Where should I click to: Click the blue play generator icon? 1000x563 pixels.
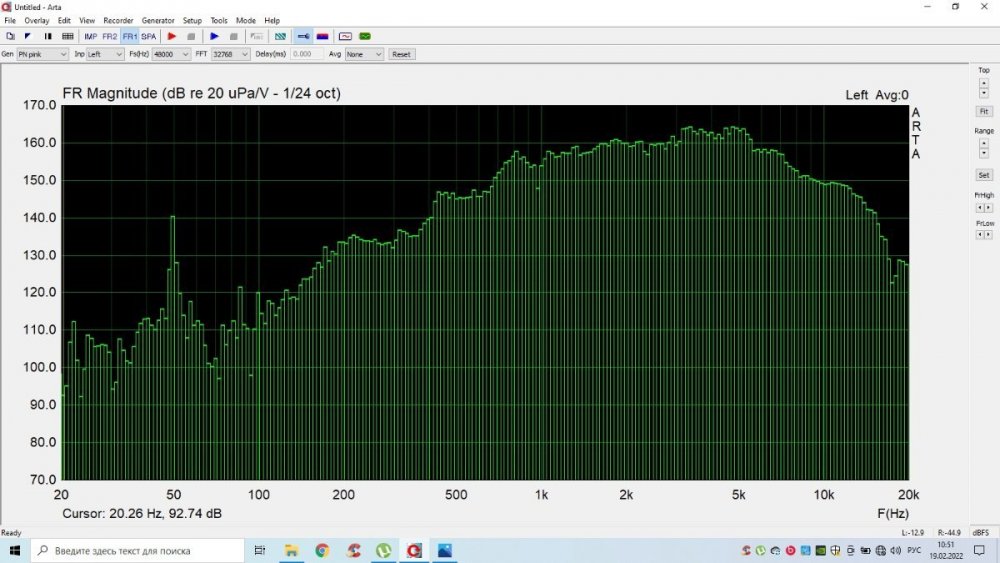pyautogui.click(x=214, y=36)
